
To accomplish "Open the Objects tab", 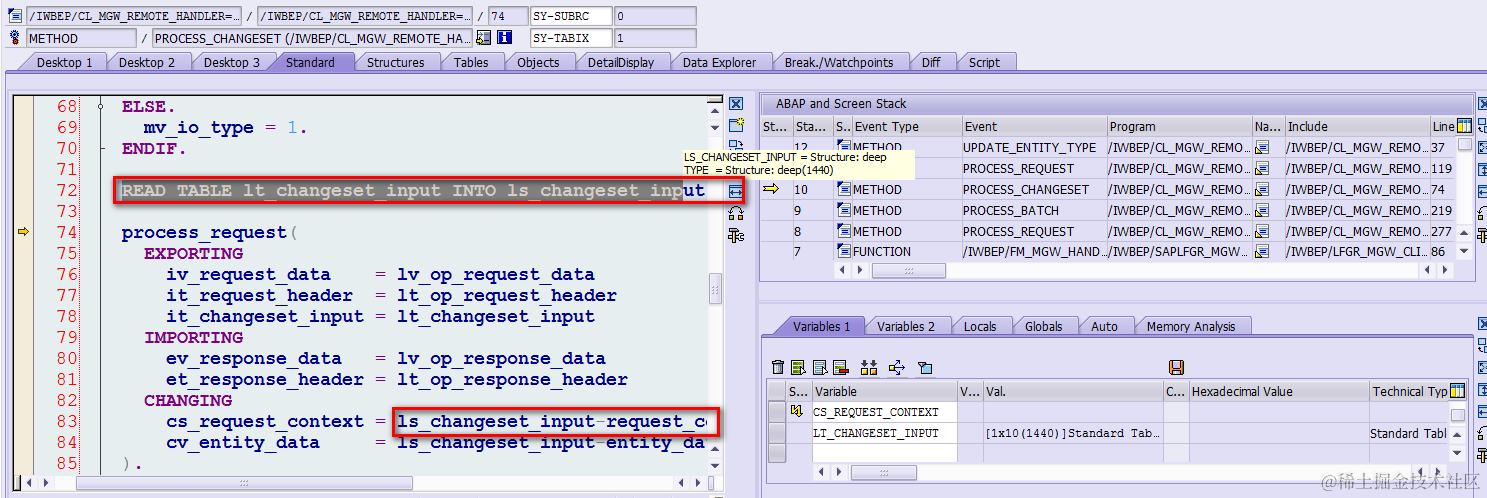I will tap(538, 62).
